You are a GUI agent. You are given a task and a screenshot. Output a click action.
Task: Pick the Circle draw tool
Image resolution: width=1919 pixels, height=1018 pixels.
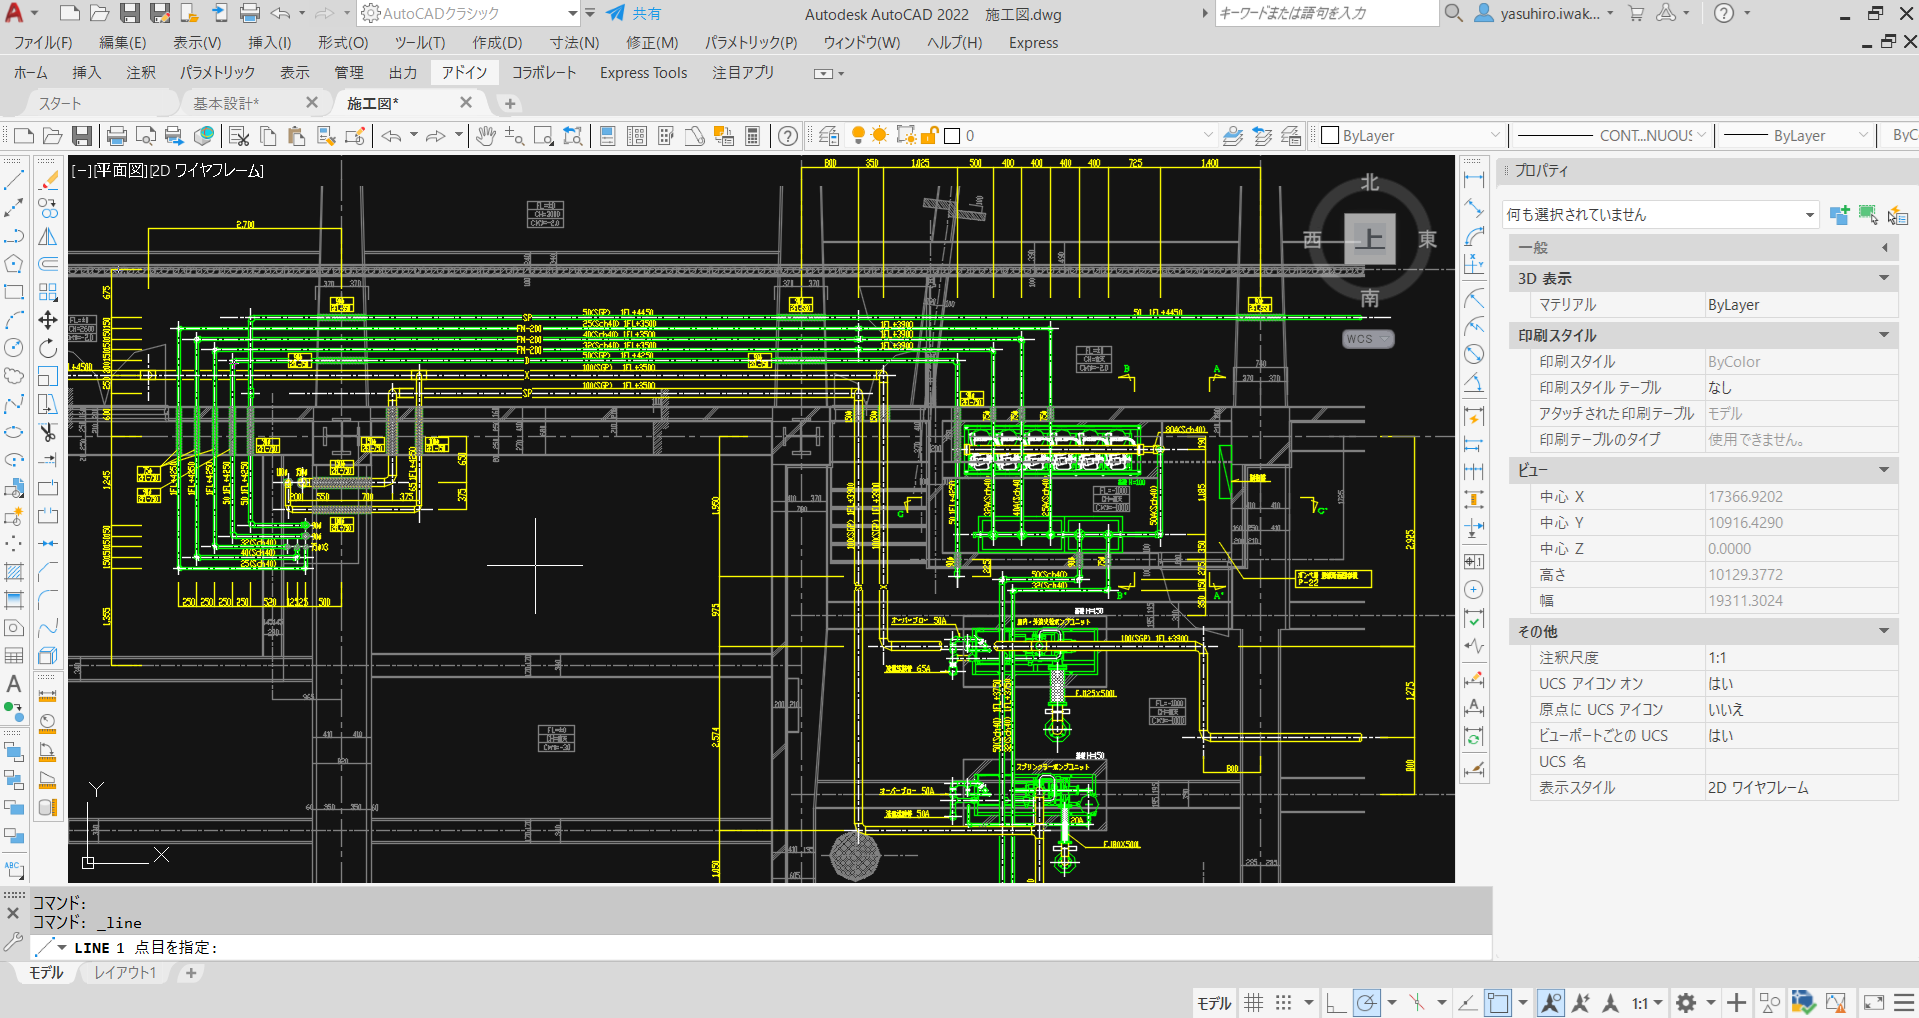[x=14, y=348]
